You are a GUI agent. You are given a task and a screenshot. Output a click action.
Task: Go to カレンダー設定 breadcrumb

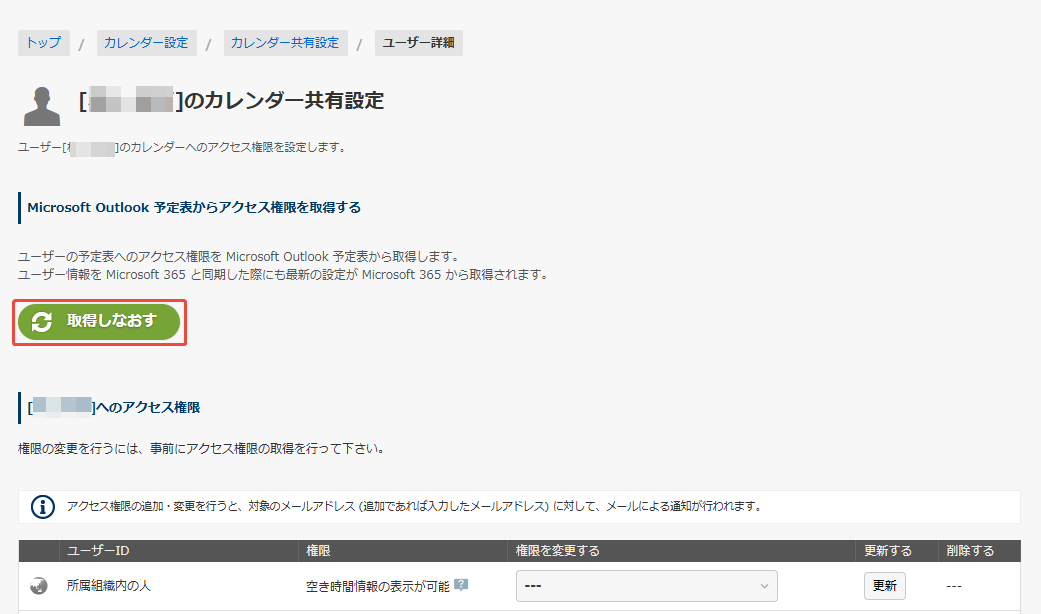[146, 43]
